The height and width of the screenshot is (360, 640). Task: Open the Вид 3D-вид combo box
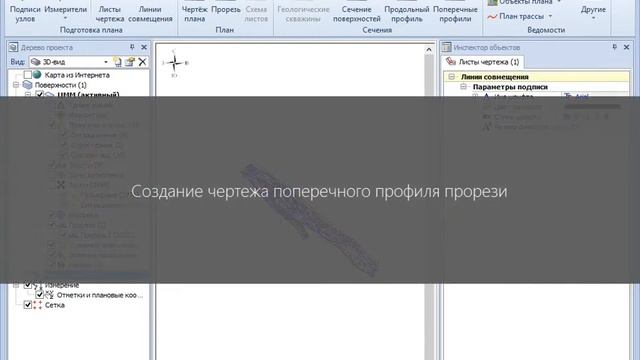70,62
